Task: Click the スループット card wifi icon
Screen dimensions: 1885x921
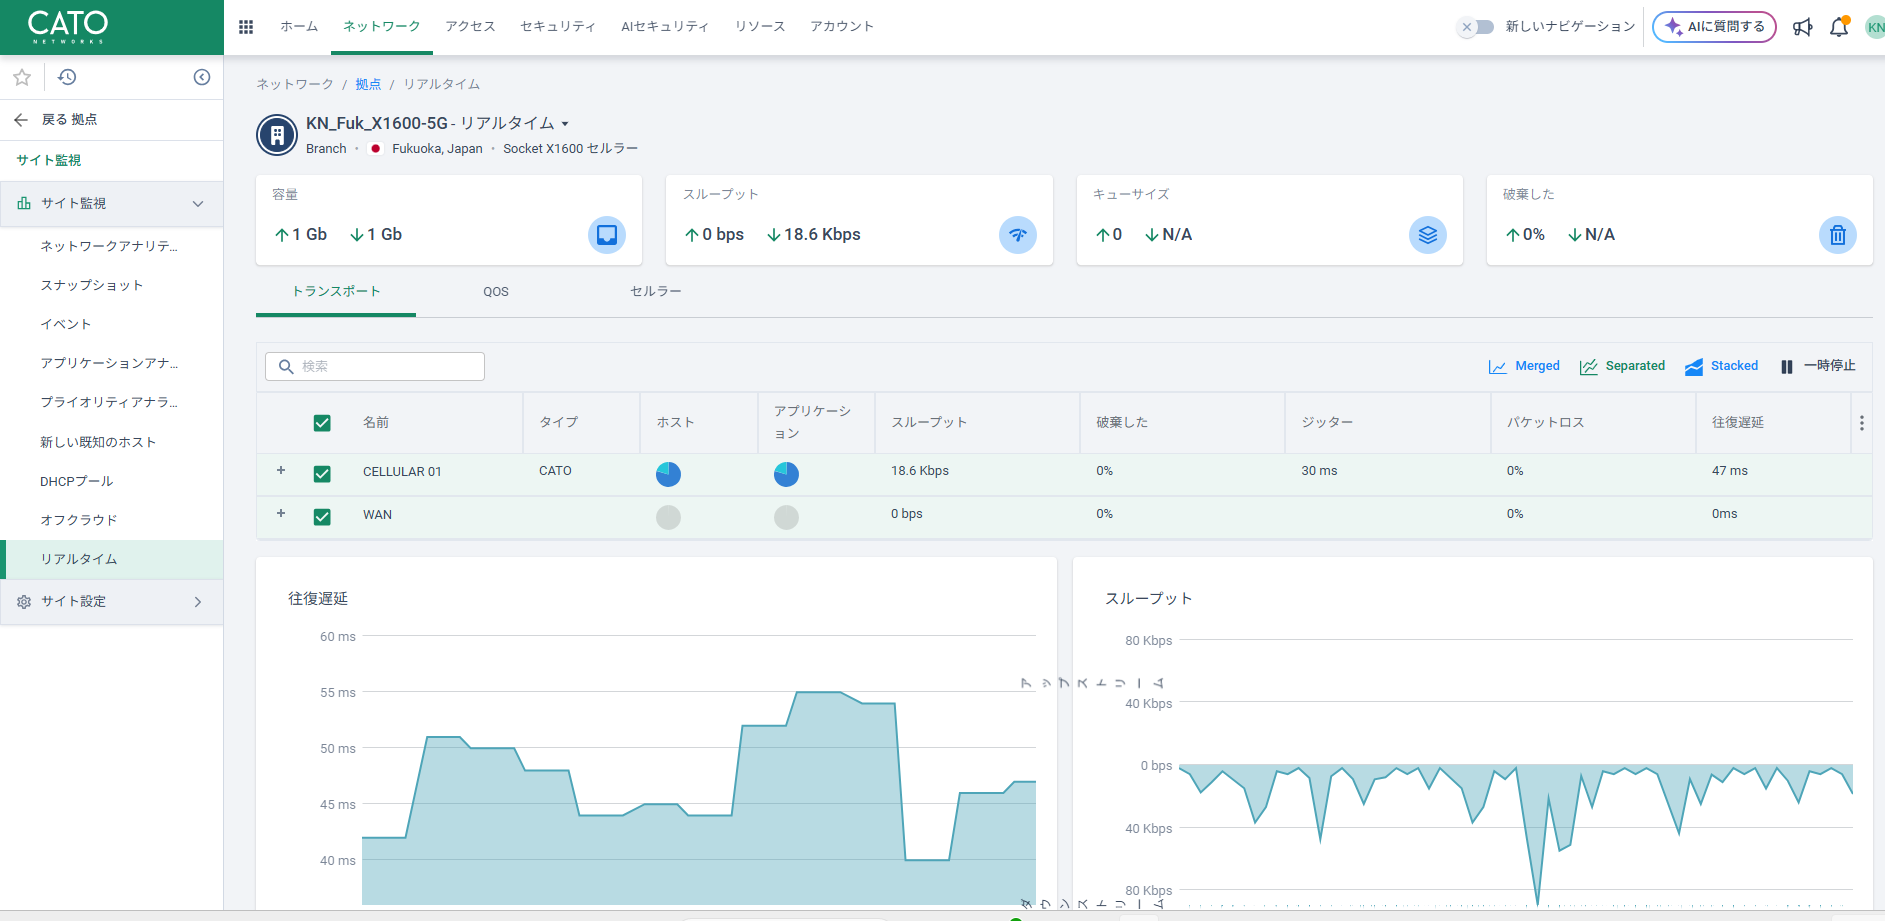Action: coord(1018,235)
